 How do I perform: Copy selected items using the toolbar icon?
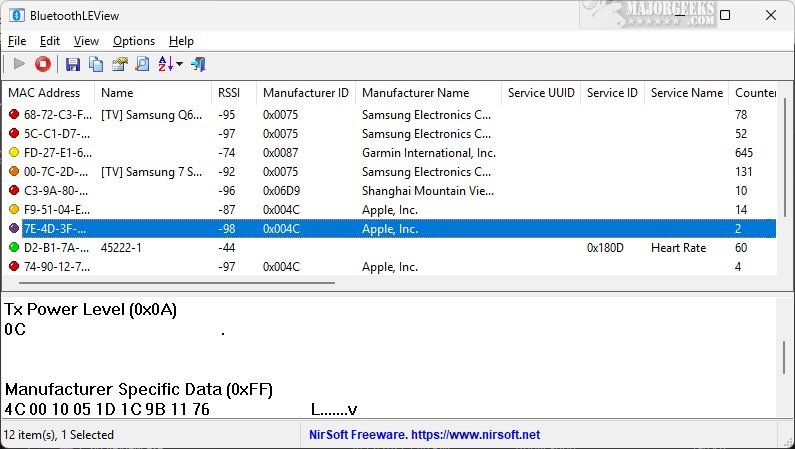pyautogui.click(x=96, y=64)
